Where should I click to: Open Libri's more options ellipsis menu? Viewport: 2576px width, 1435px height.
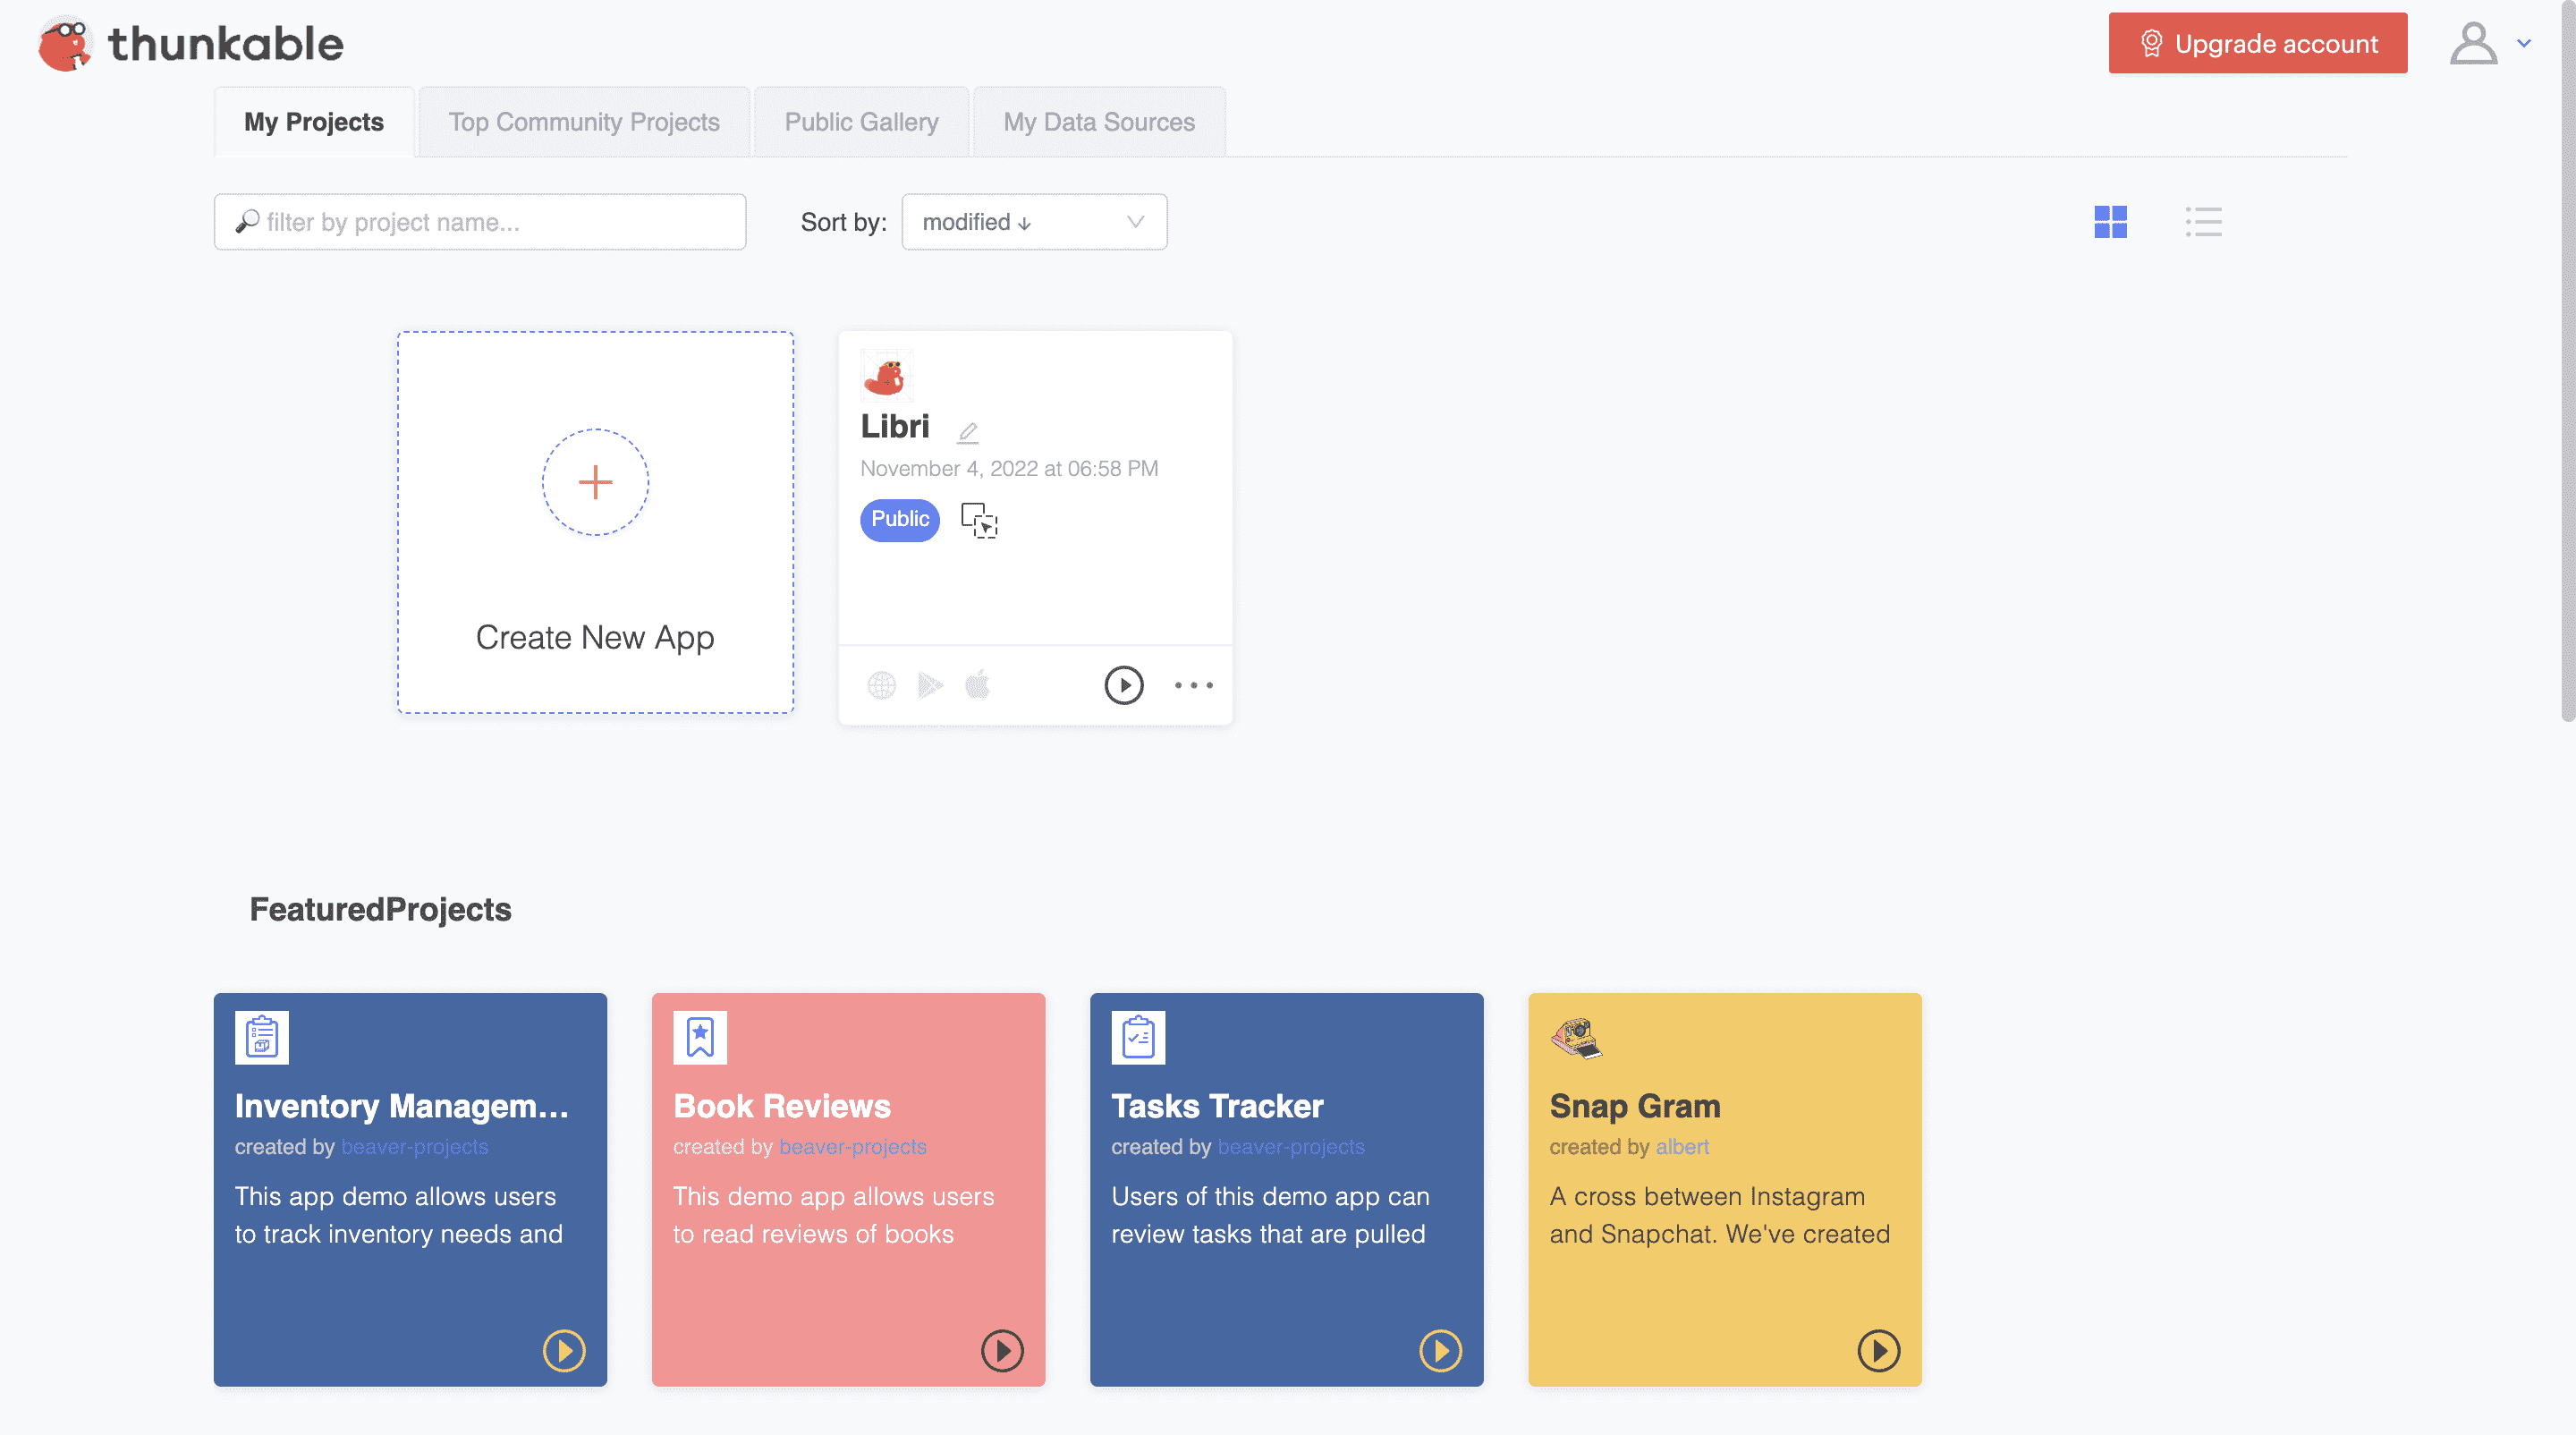[x=1193, y=685]
